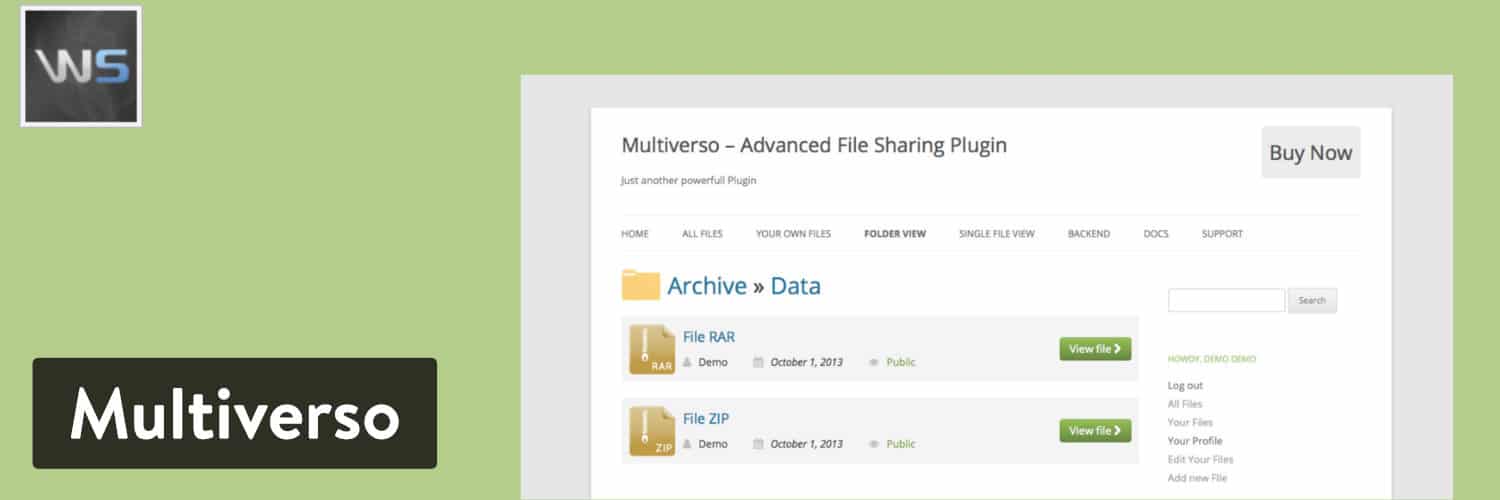Open the DOCS menu item

[1156, 234]
